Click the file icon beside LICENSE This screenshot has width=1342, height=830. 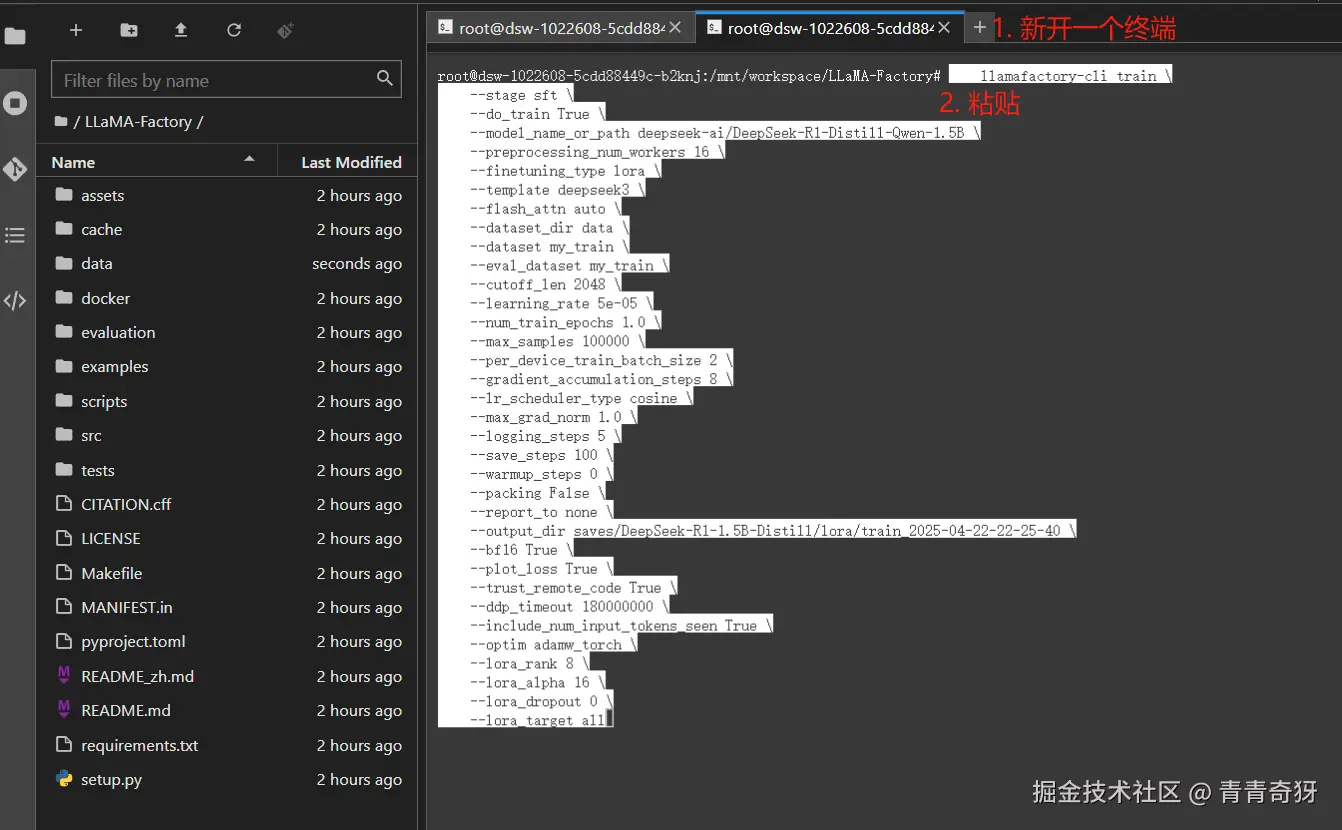[x=64, y=538]
